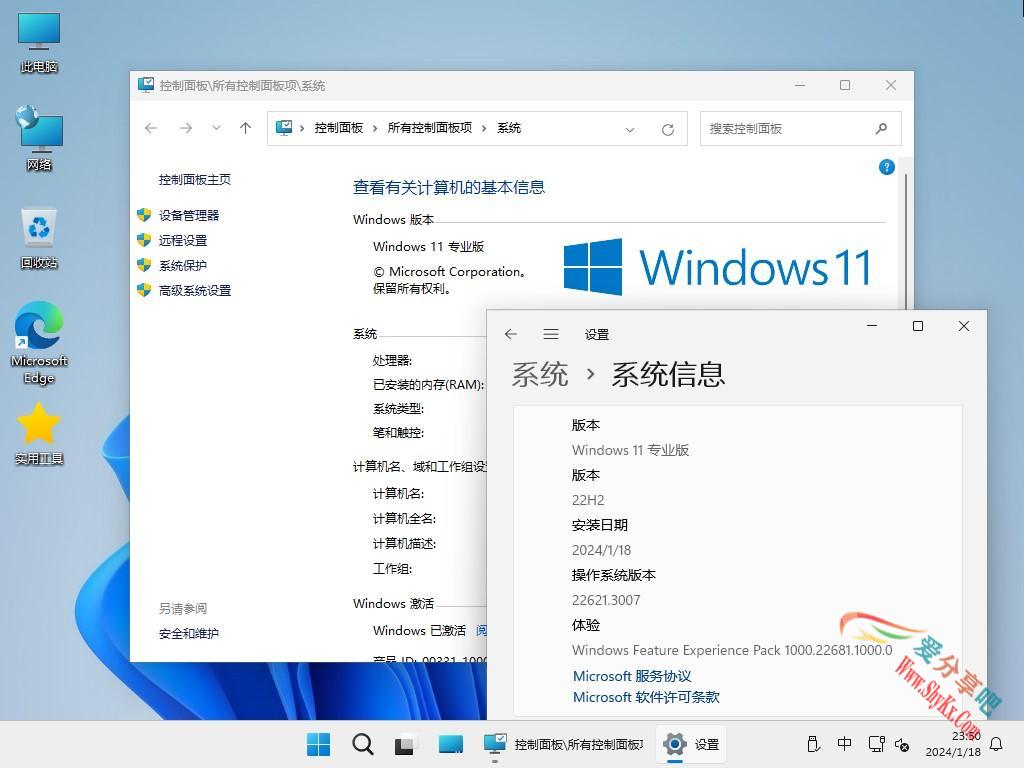
Task: Click the USB safely remove tray icon
Action: pyautogui.click(x=812, y=744)
